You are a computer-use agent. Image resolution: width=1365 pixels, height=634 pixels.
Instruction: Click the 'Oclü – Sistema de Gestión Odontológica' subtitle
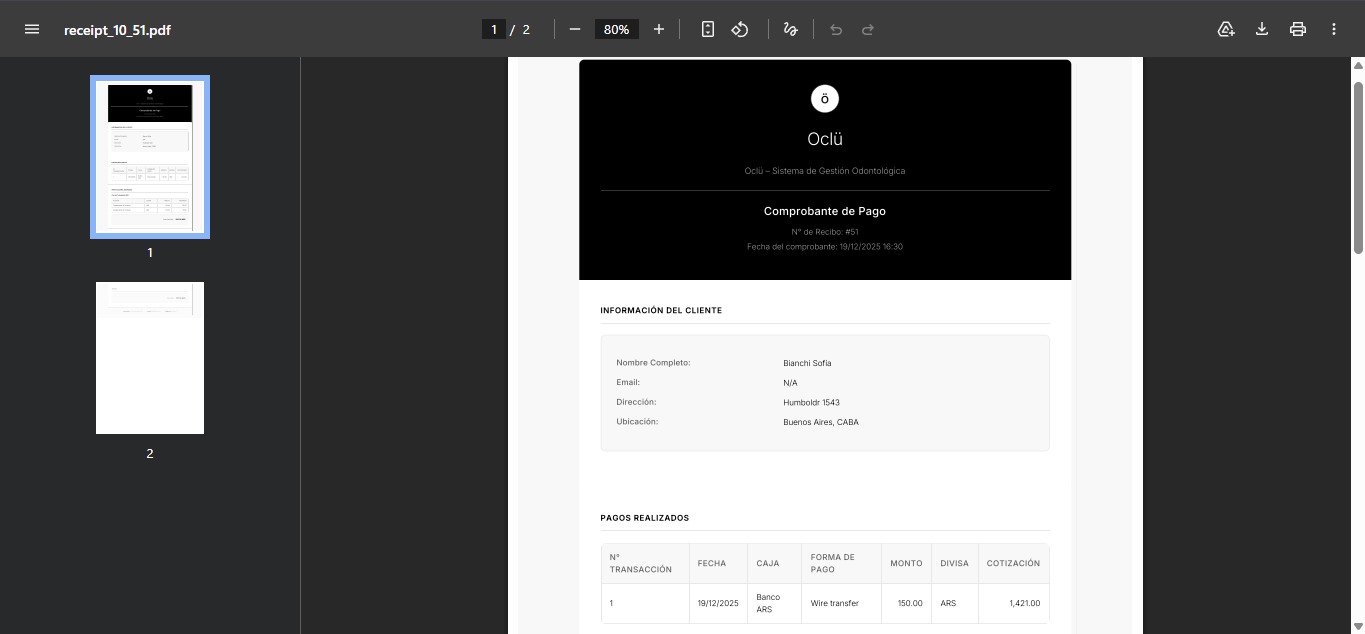click(x=825, y=171)
